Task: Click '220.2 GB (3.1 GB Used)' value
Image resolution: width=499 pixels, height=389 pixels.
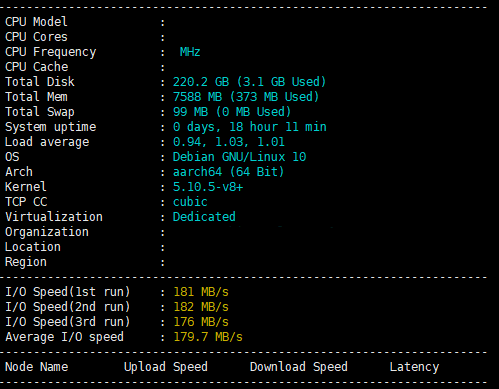Action: click(249, 82)
